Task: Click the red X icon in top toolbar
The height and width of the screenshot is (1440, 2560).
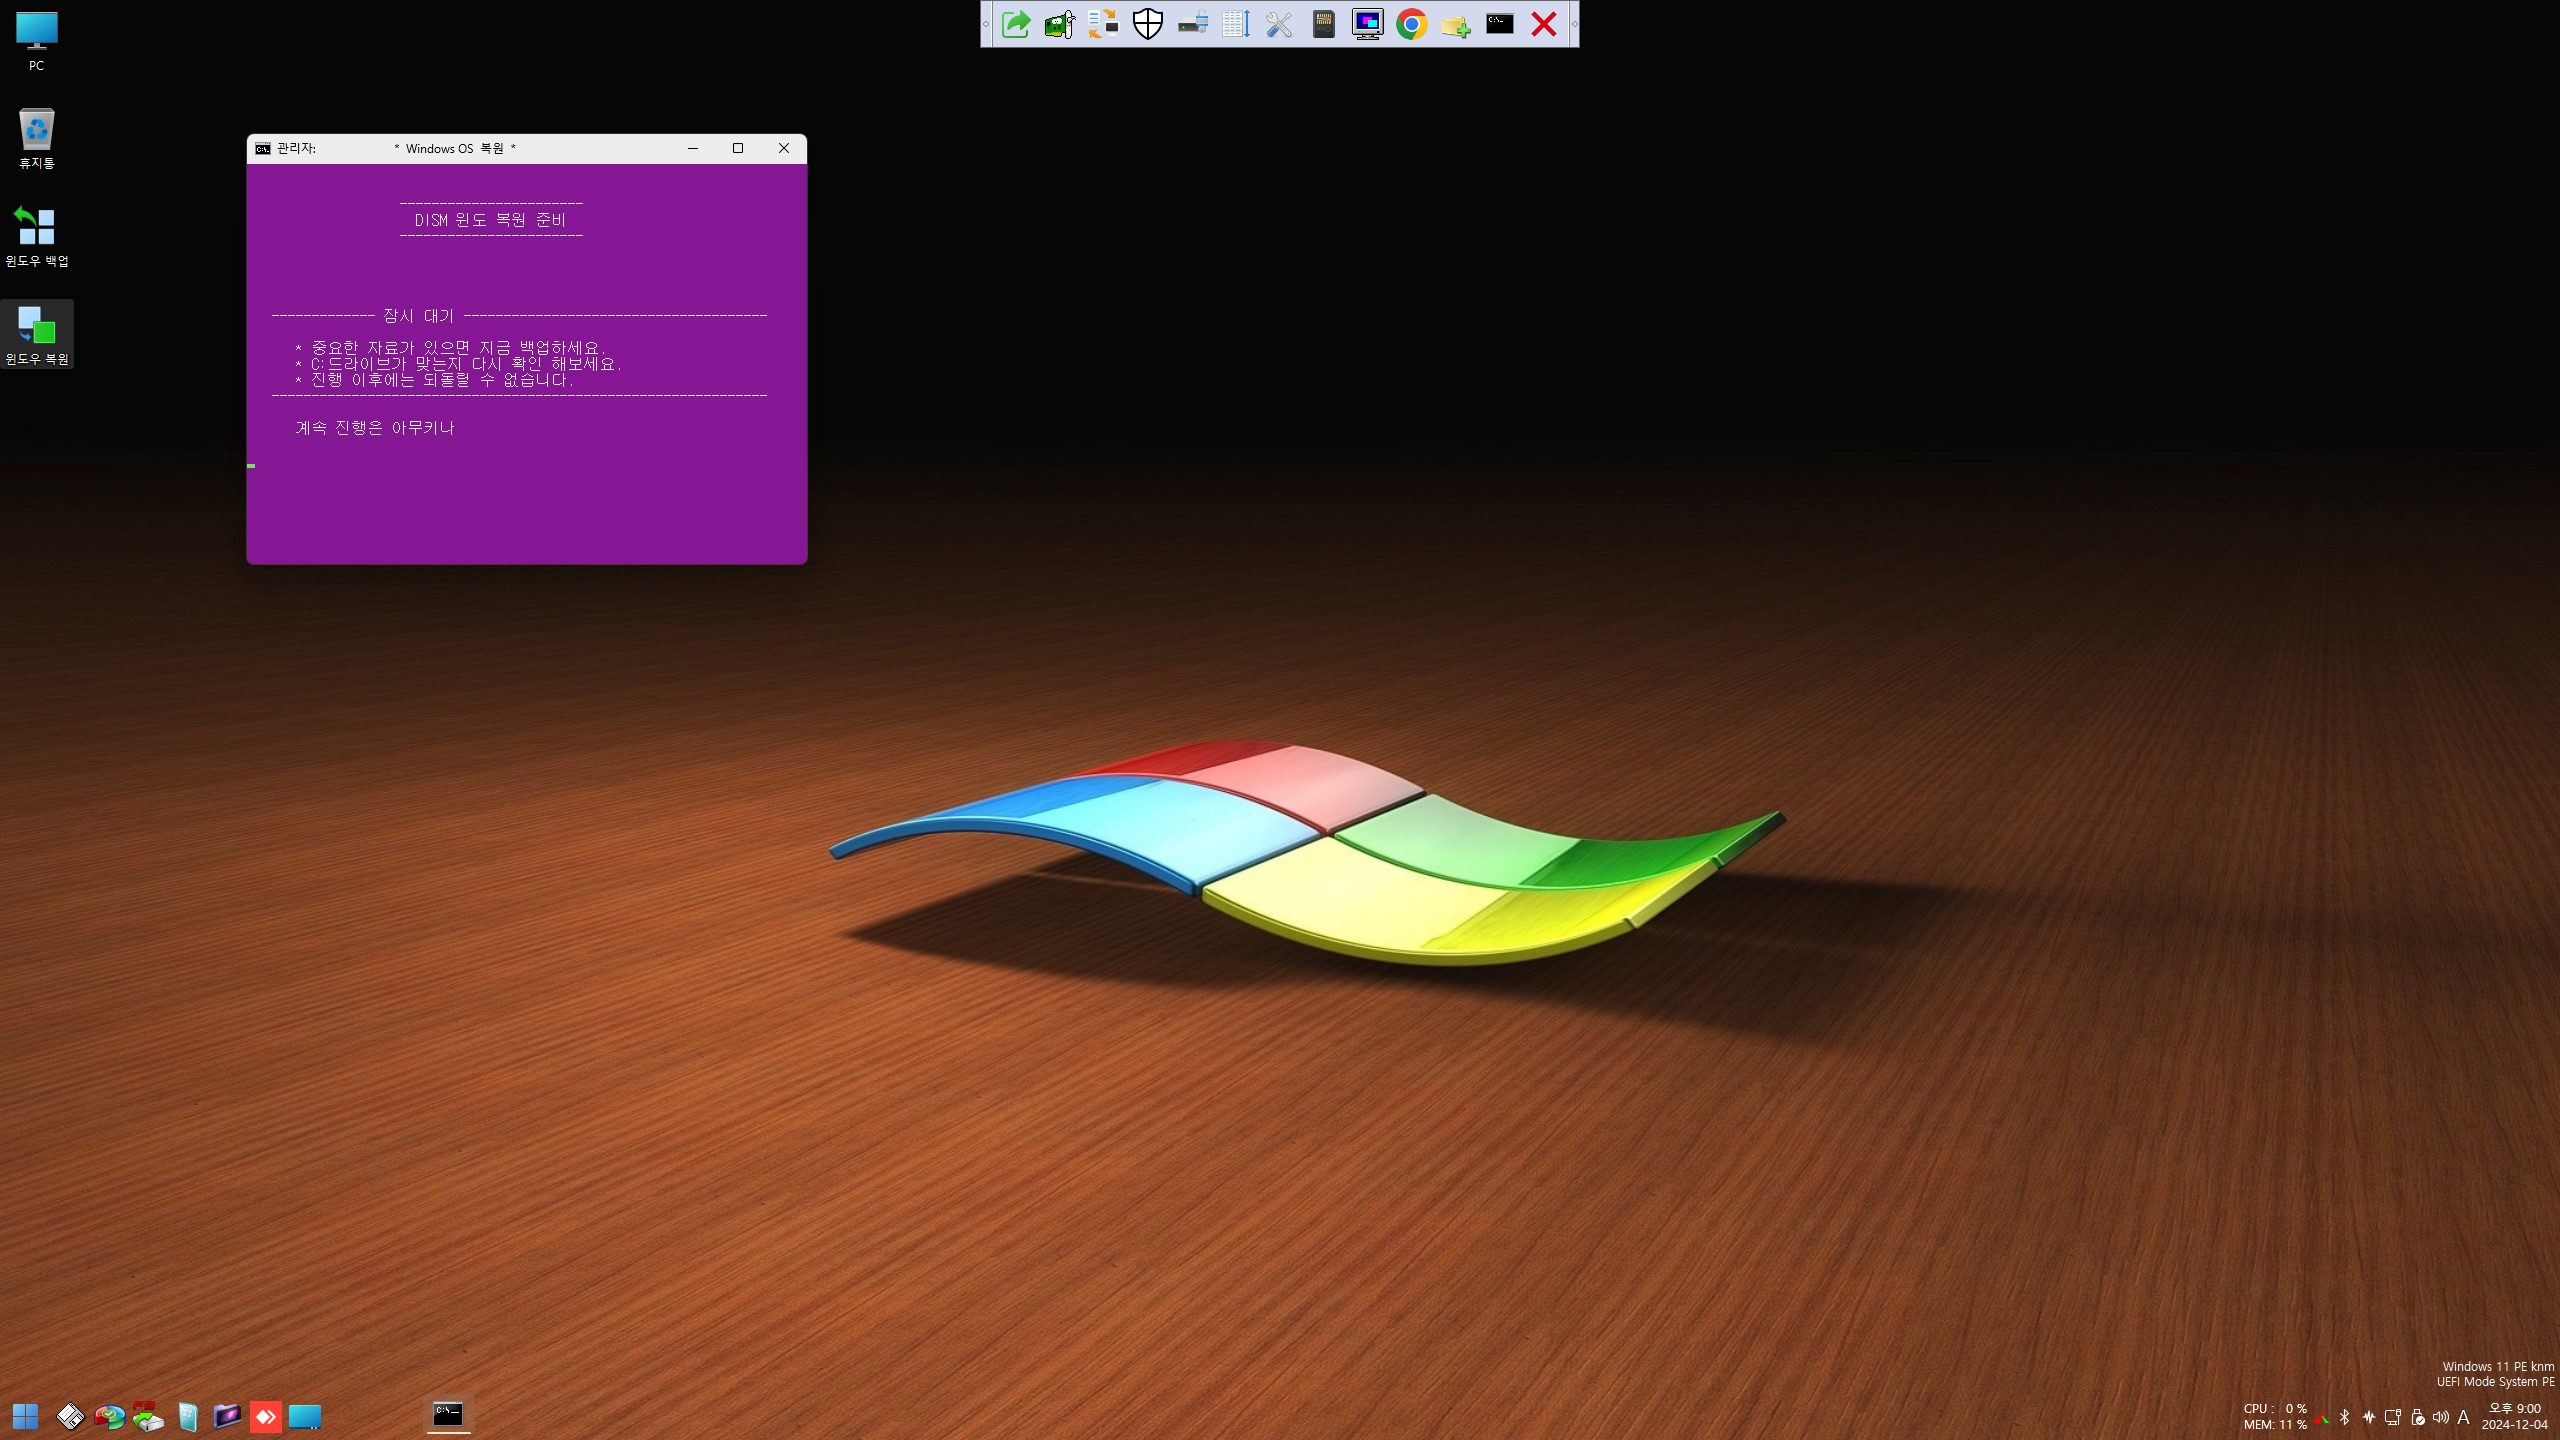Action: (1544, 24)
